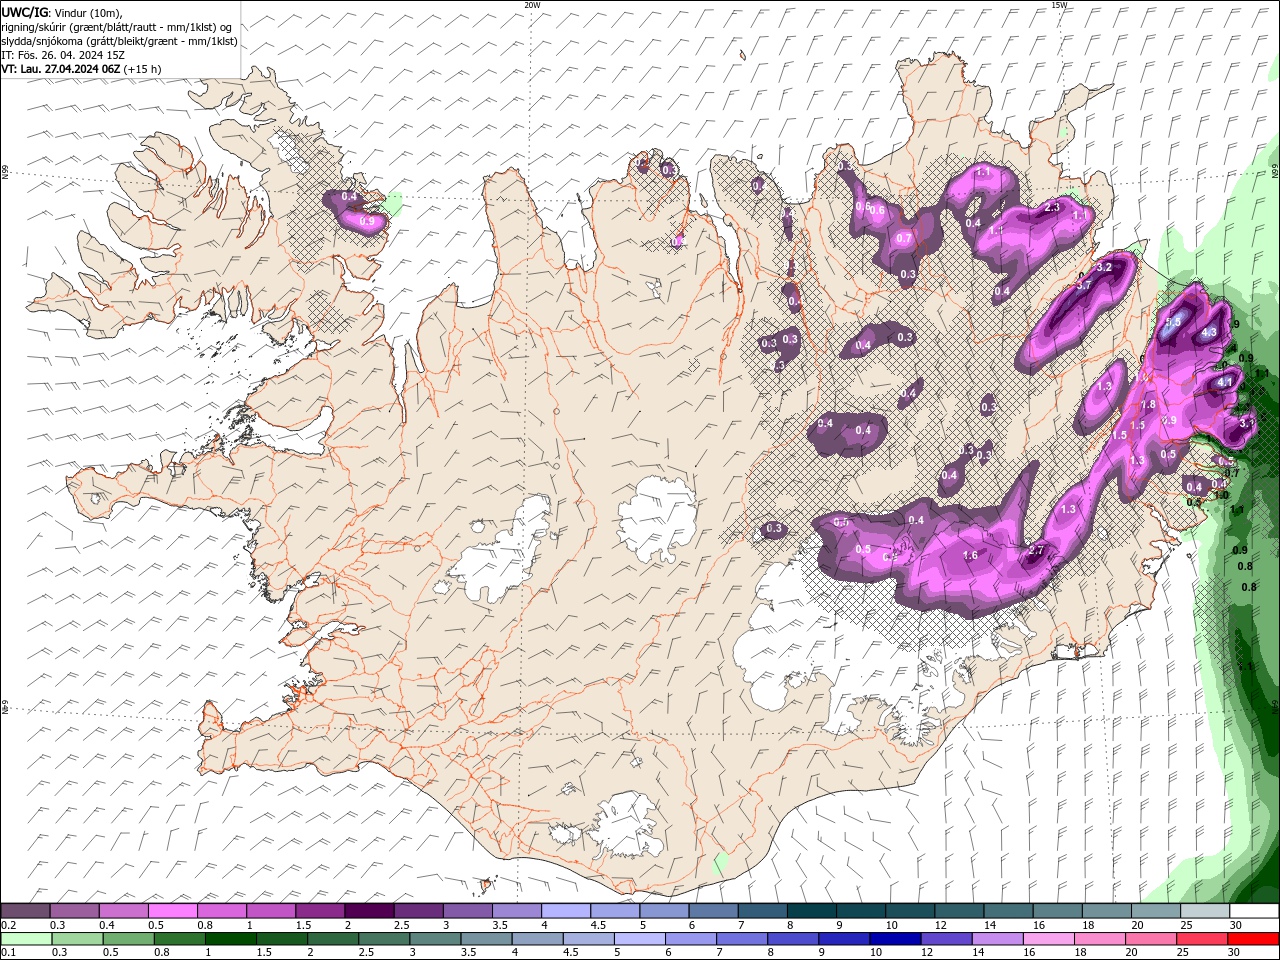Screen dimensions: 1280x960
Task: Click the 'IT: Fös. 26. 04. 2024 15Z' line
Action: click(63, 55)
